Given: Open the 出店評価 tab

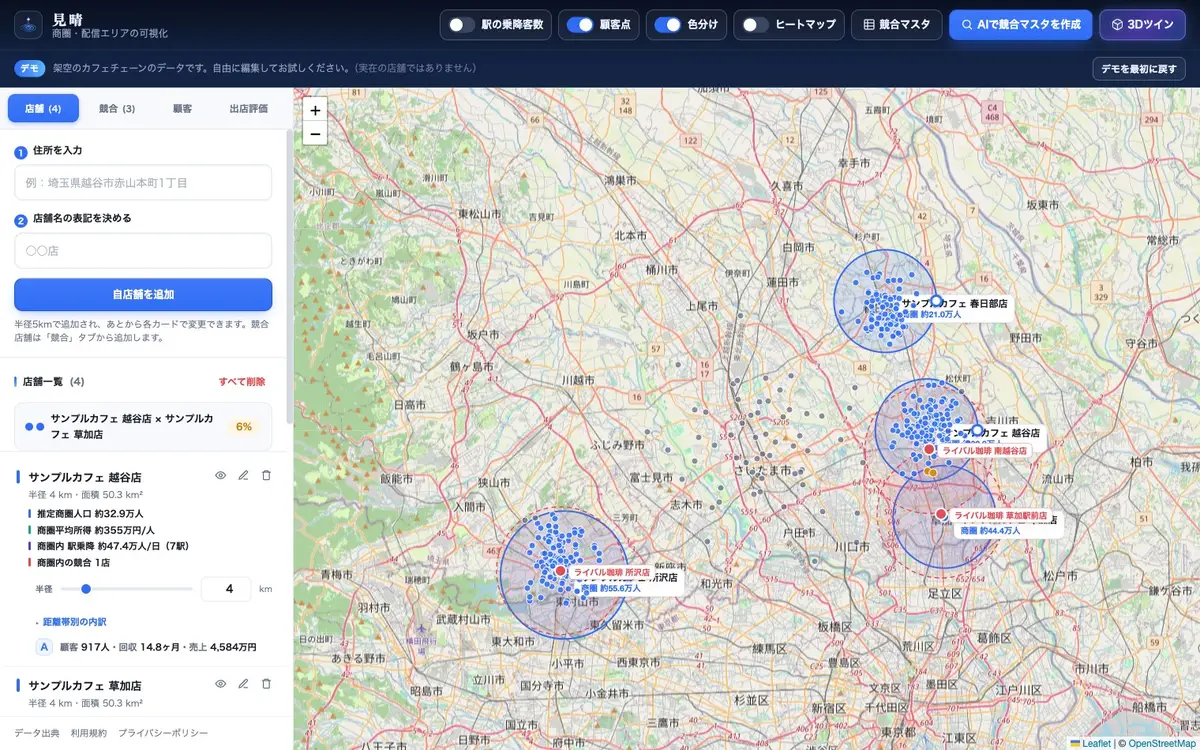Looking at the screenshot, I should [248, 108].
